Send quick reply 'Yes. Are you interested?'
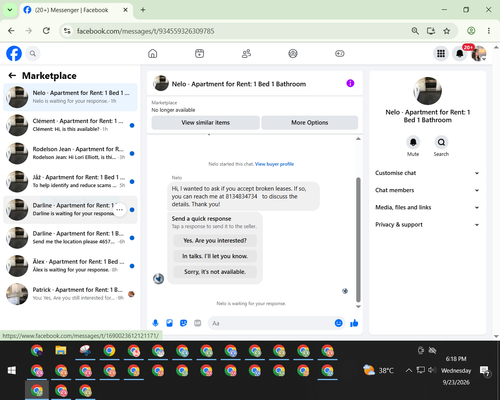This screenshot has height=400, width=500. [215, 240]
